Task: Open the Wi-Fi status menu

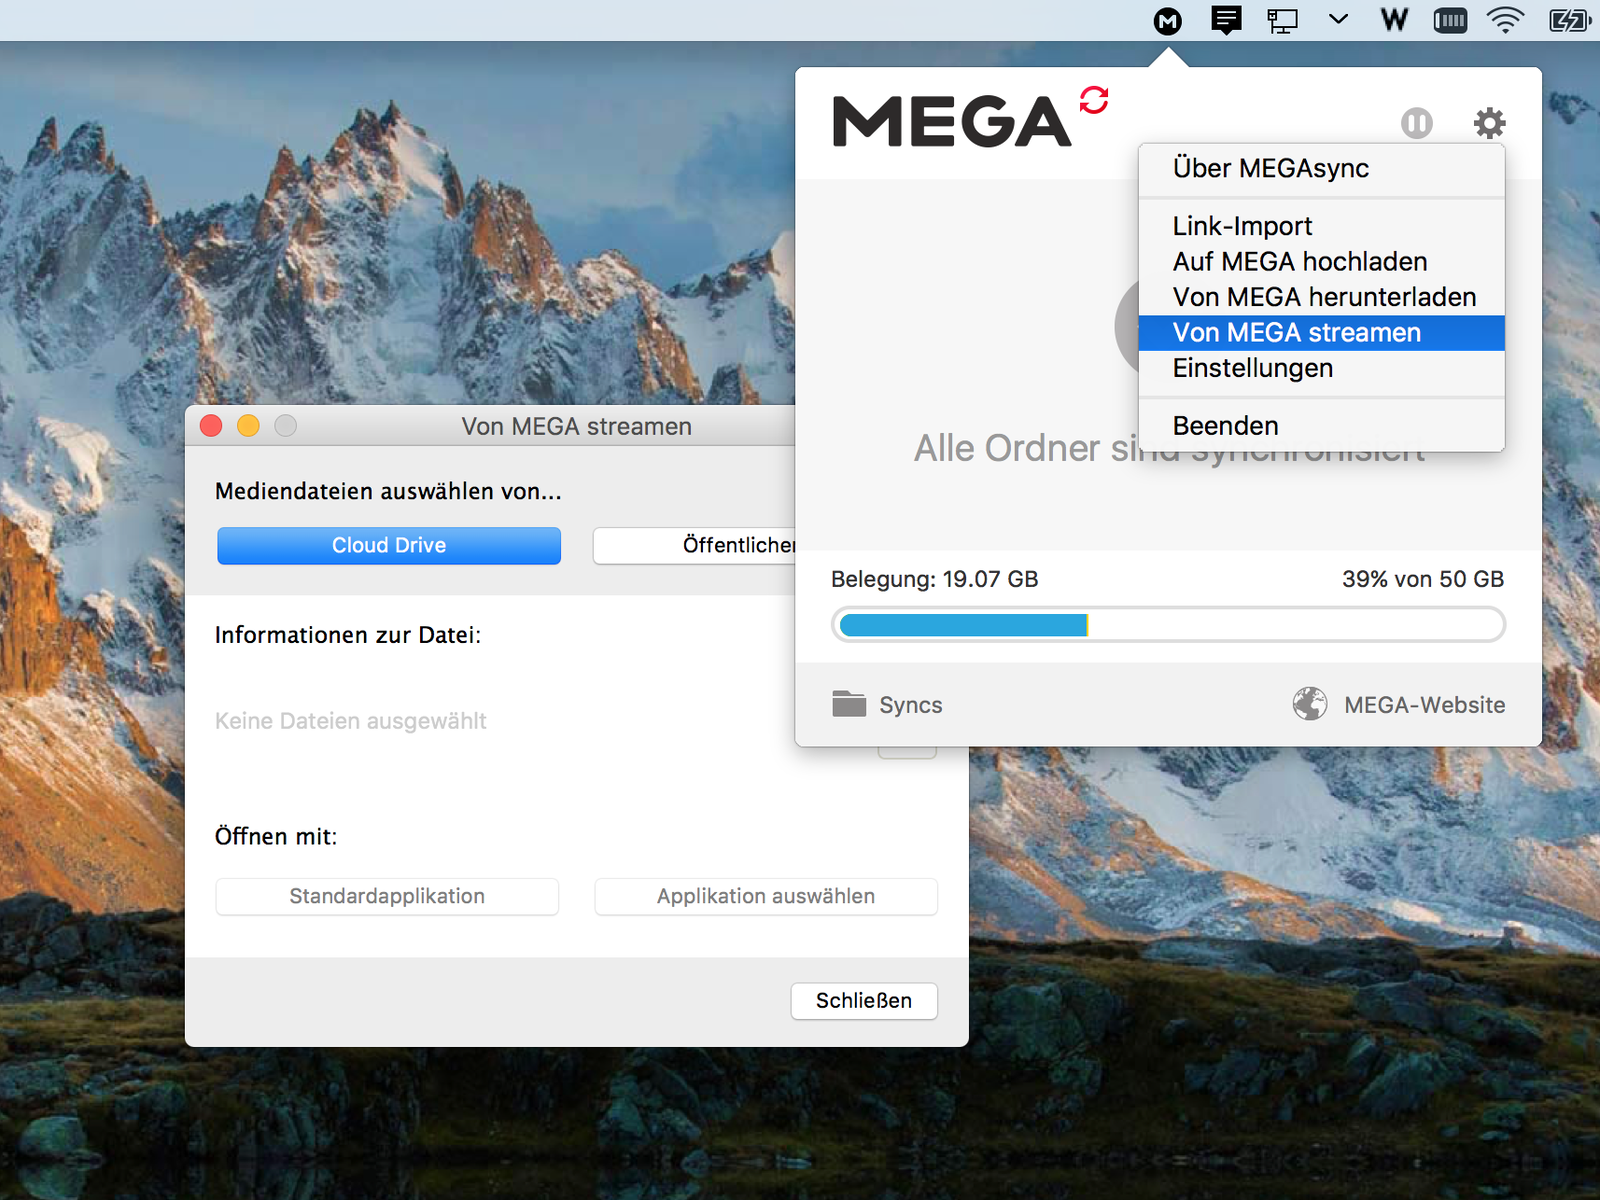Action: pyautogui.click(x=1505, y=20)
